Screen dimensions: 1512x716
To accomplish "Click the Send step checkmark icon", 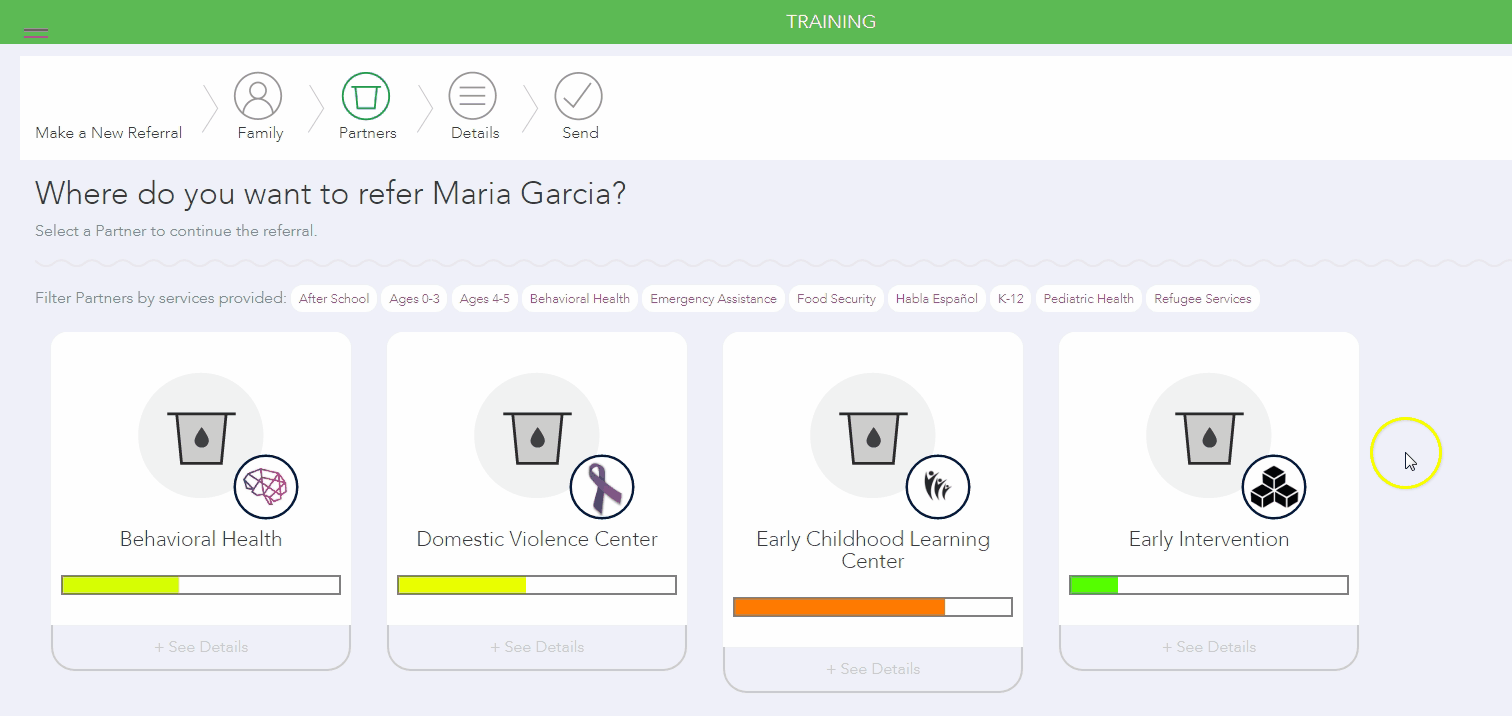I will pos(579,96).
